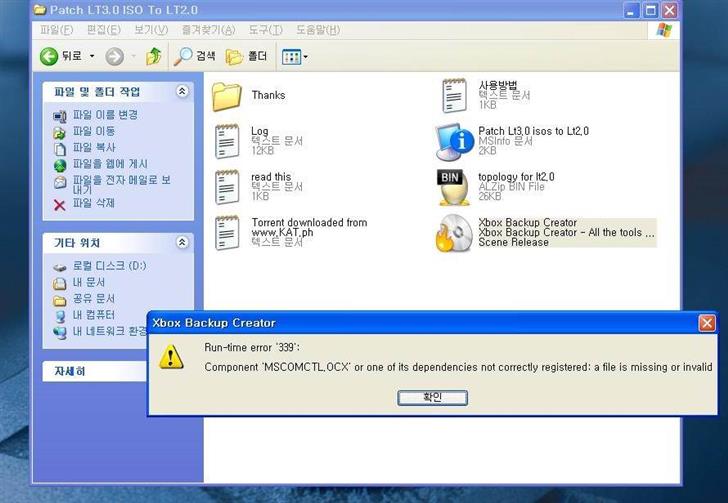This screenshot has height=503, width=728.
Task: Click 파일을 전자 메일로 보내기 link
Action: tap(122, 184)
